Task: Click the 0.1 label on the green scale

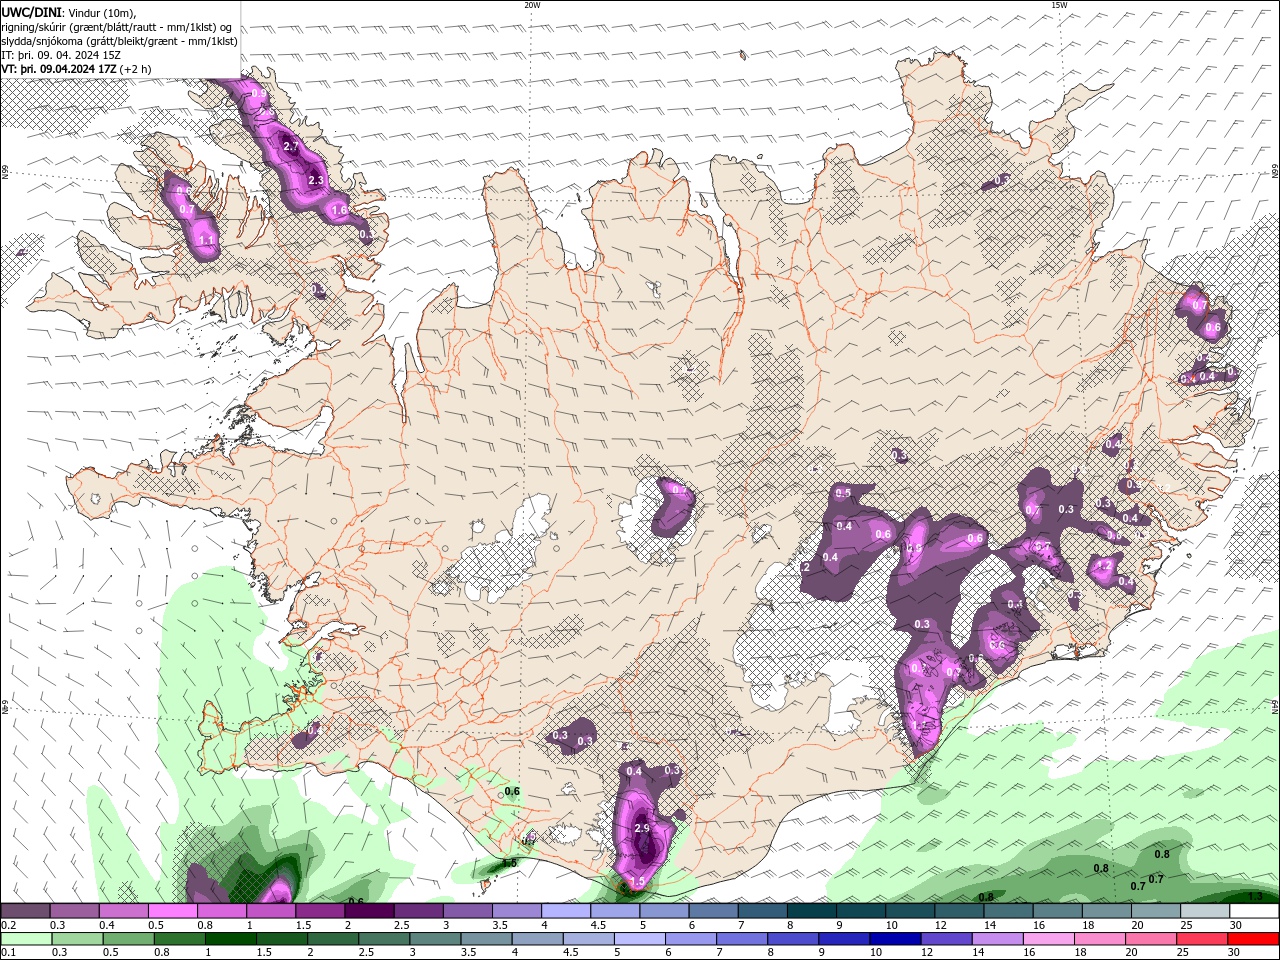Action: pyautogui.click(x=8, y=952)
